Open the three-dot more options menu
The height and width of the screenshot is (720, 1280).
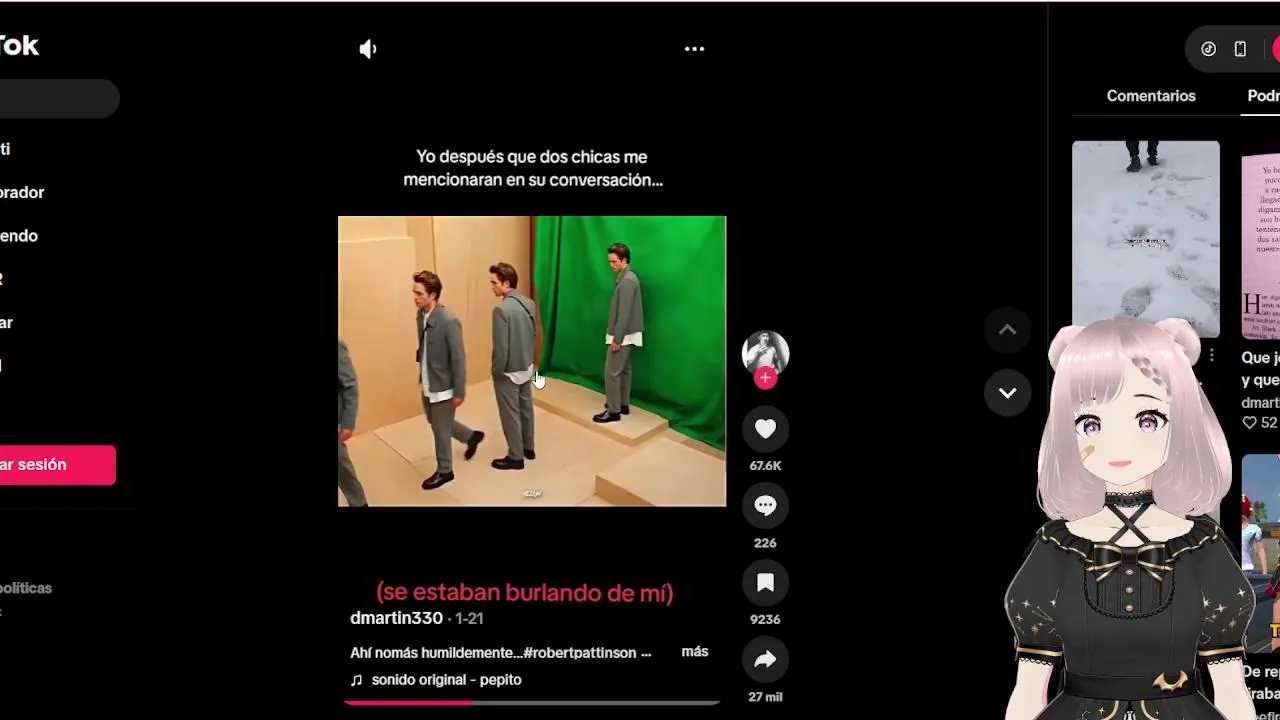pyautogui.click(x=694, y=49)
